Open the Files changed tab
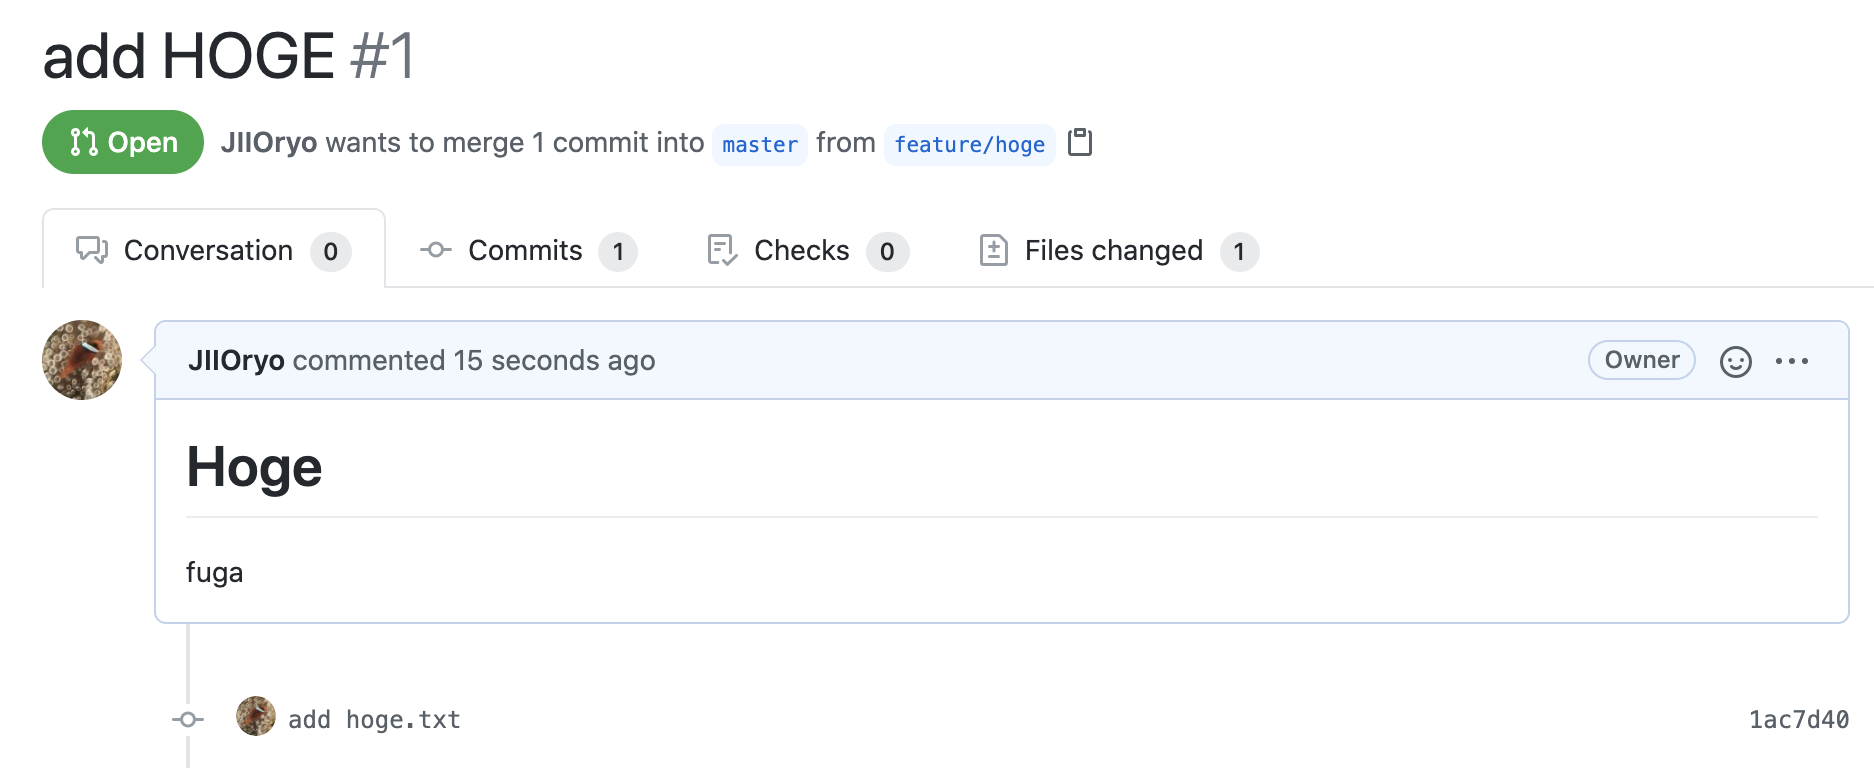This screenshot has width=1874, height=768. 1114,250
